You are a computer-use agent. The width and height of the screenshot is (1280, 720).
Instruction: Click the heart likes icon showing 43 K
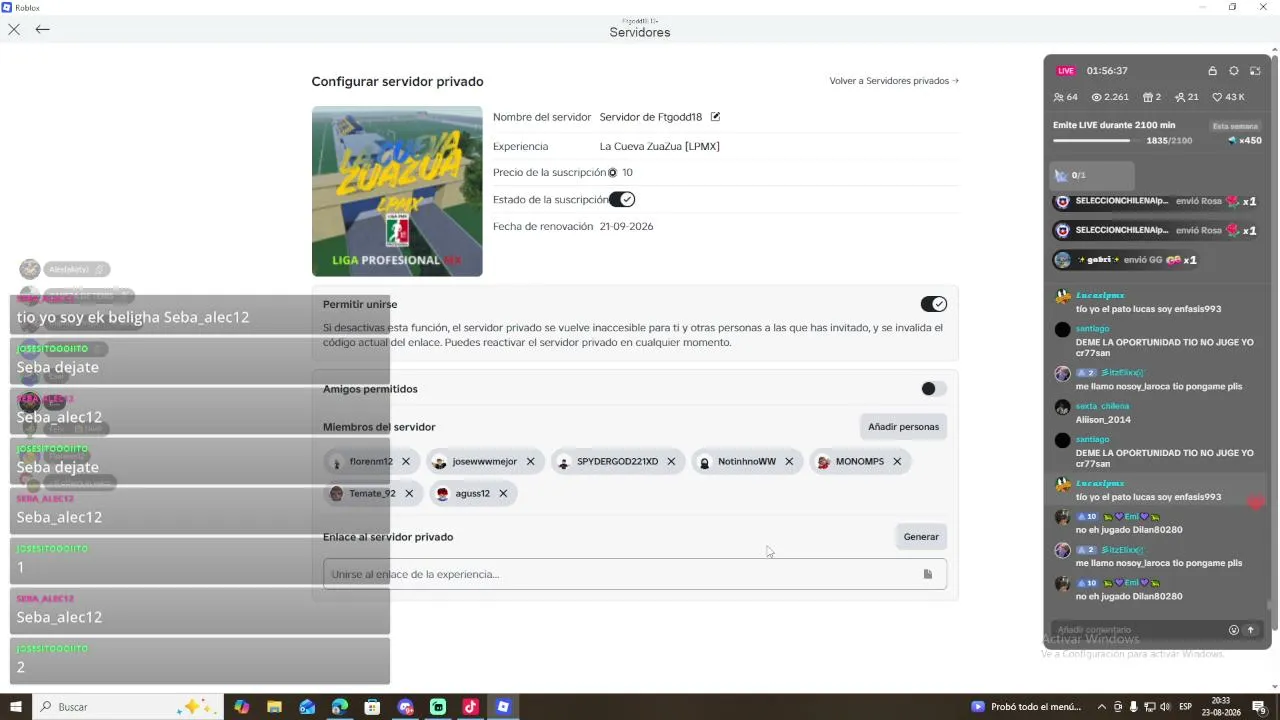tap(1217, 97)
